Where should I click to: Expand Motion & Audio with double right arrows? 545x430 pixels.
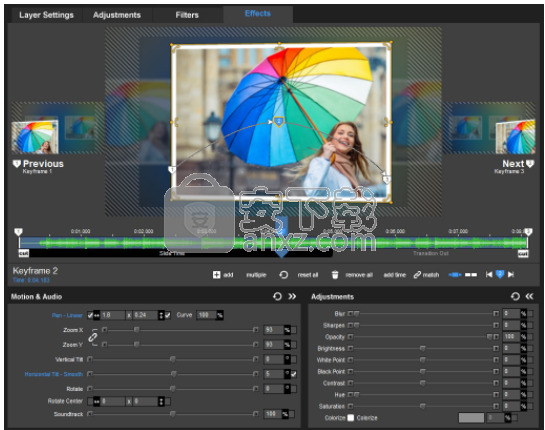coord(292,296)
